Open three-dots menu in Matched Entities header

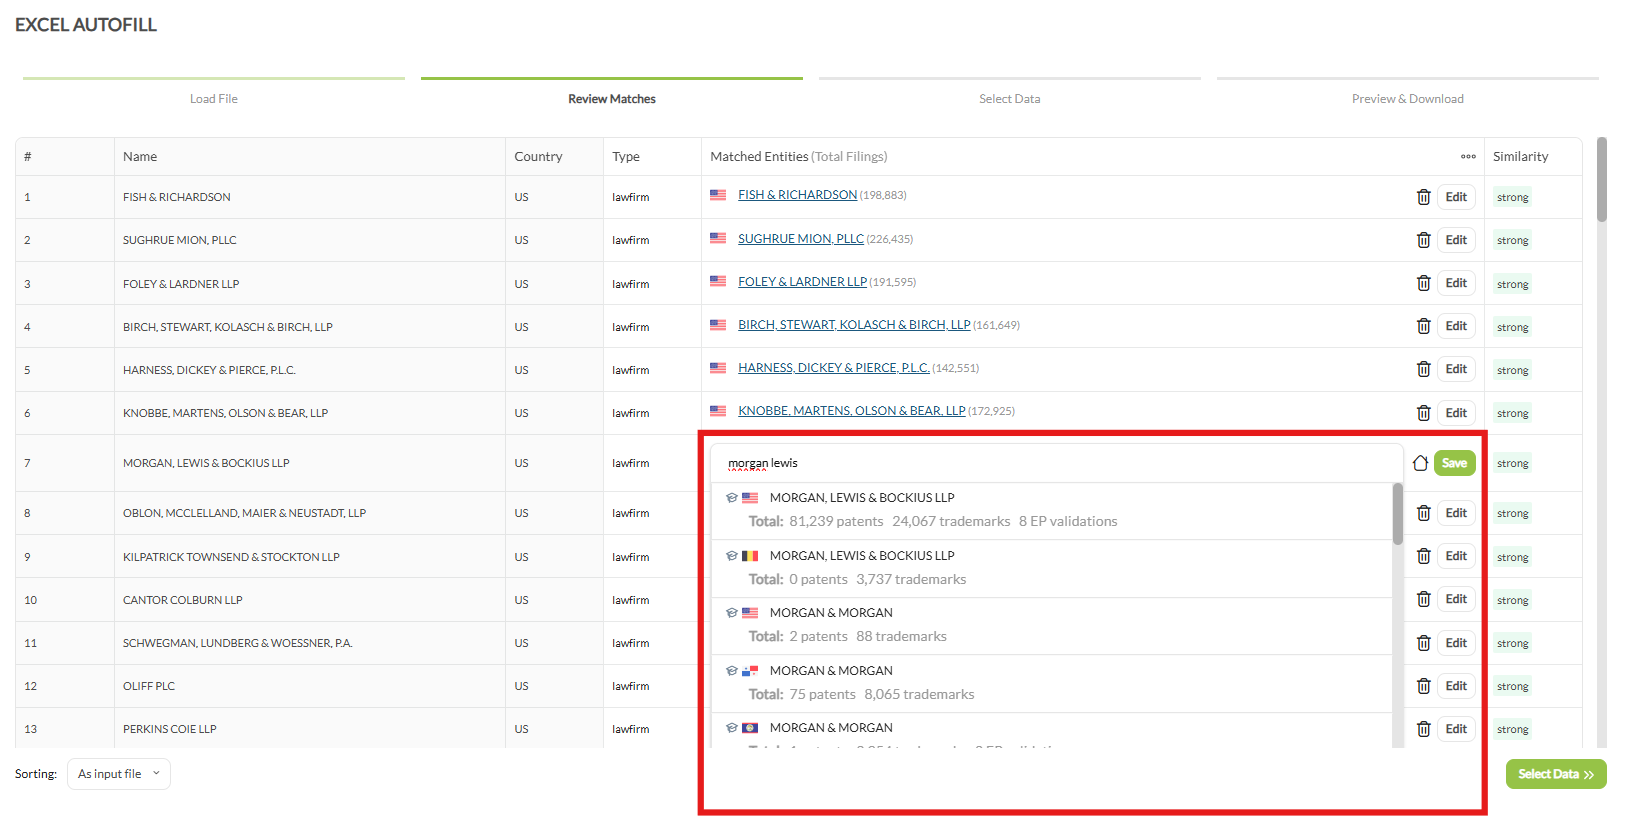coord(1468,156)
